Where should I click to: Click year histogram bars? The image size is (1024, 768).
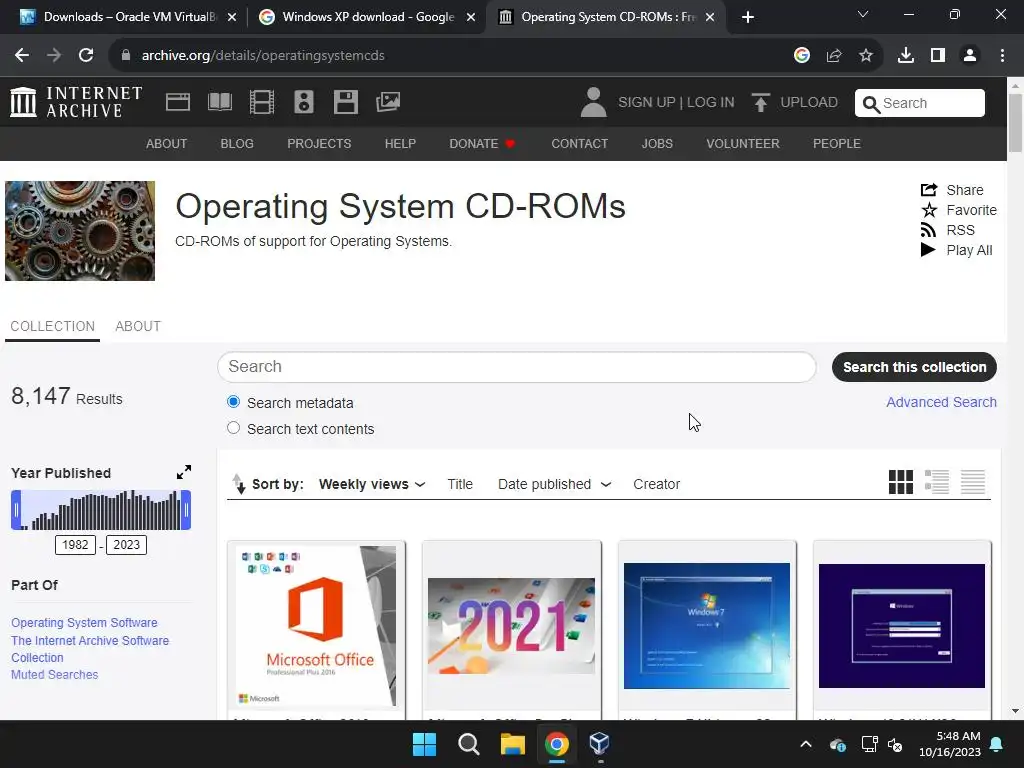click(101, 510)
